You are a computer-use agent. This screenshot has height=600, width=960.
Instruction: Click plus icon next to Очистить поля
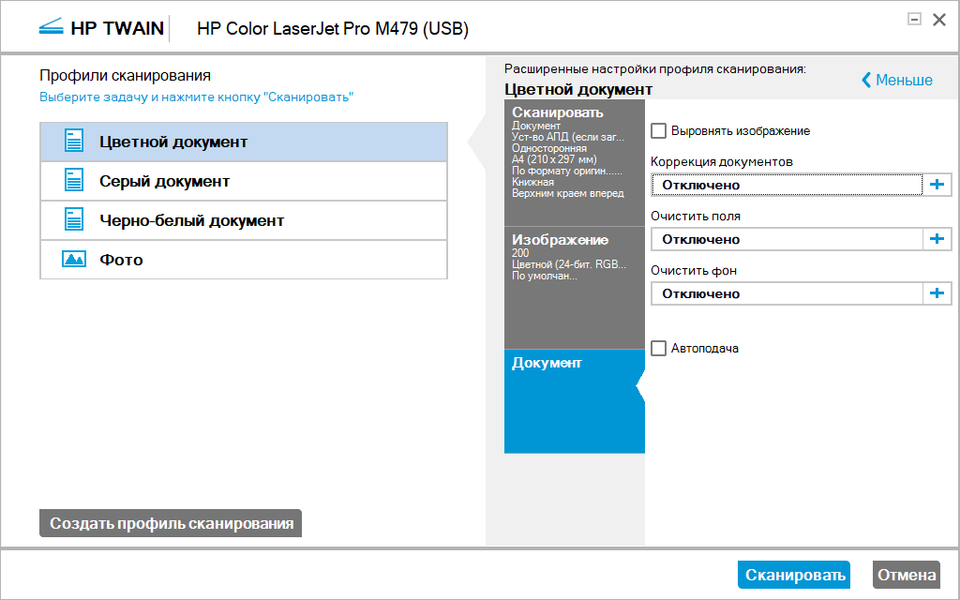pyautogui.click(x=937, y=239)
